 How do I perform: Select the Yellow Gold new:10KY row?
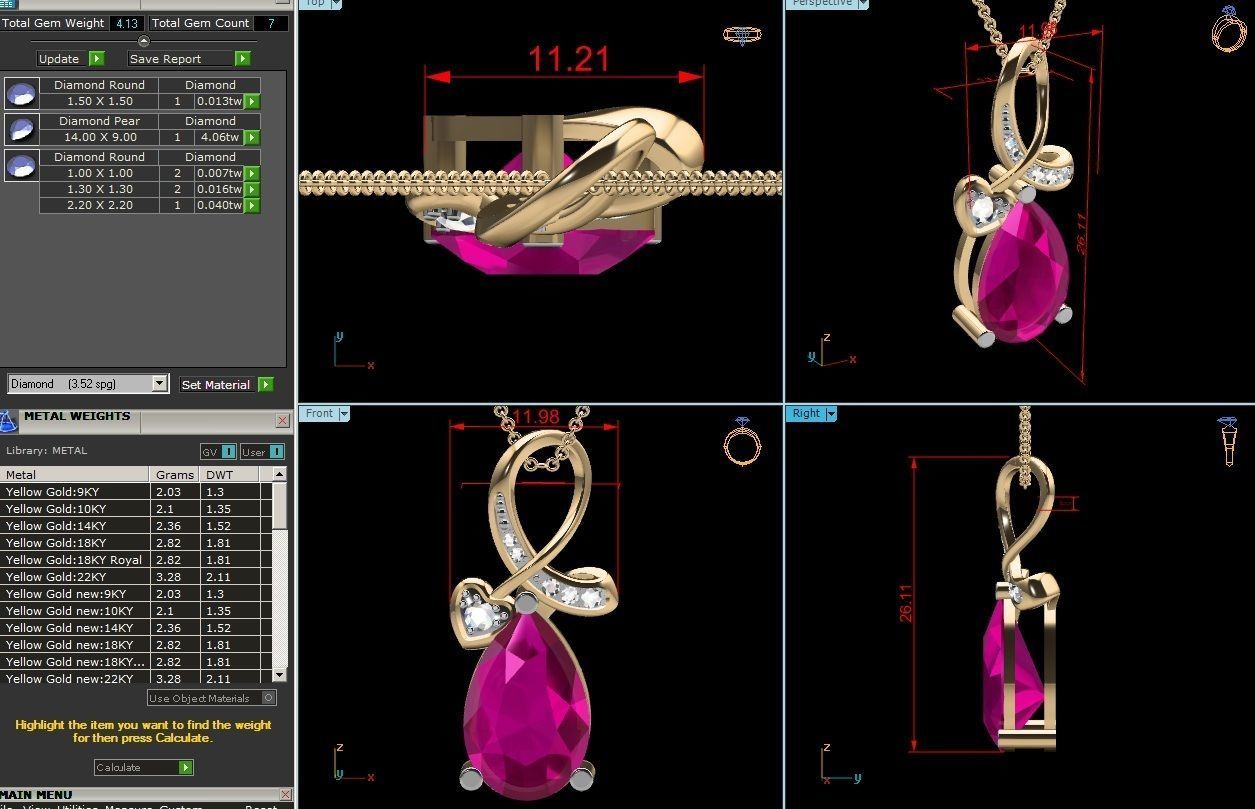click(135, 611)
